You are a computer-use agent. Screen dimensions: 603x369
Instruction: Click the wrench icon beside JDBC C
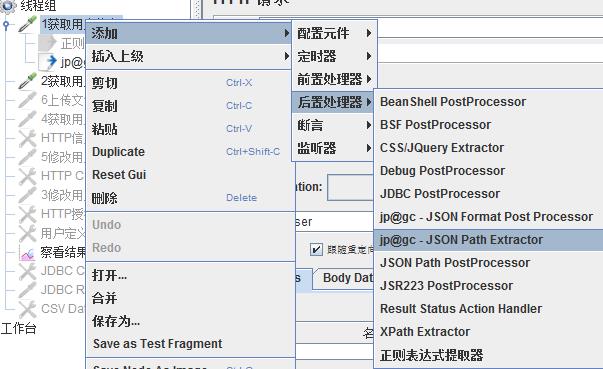[28, 271]
